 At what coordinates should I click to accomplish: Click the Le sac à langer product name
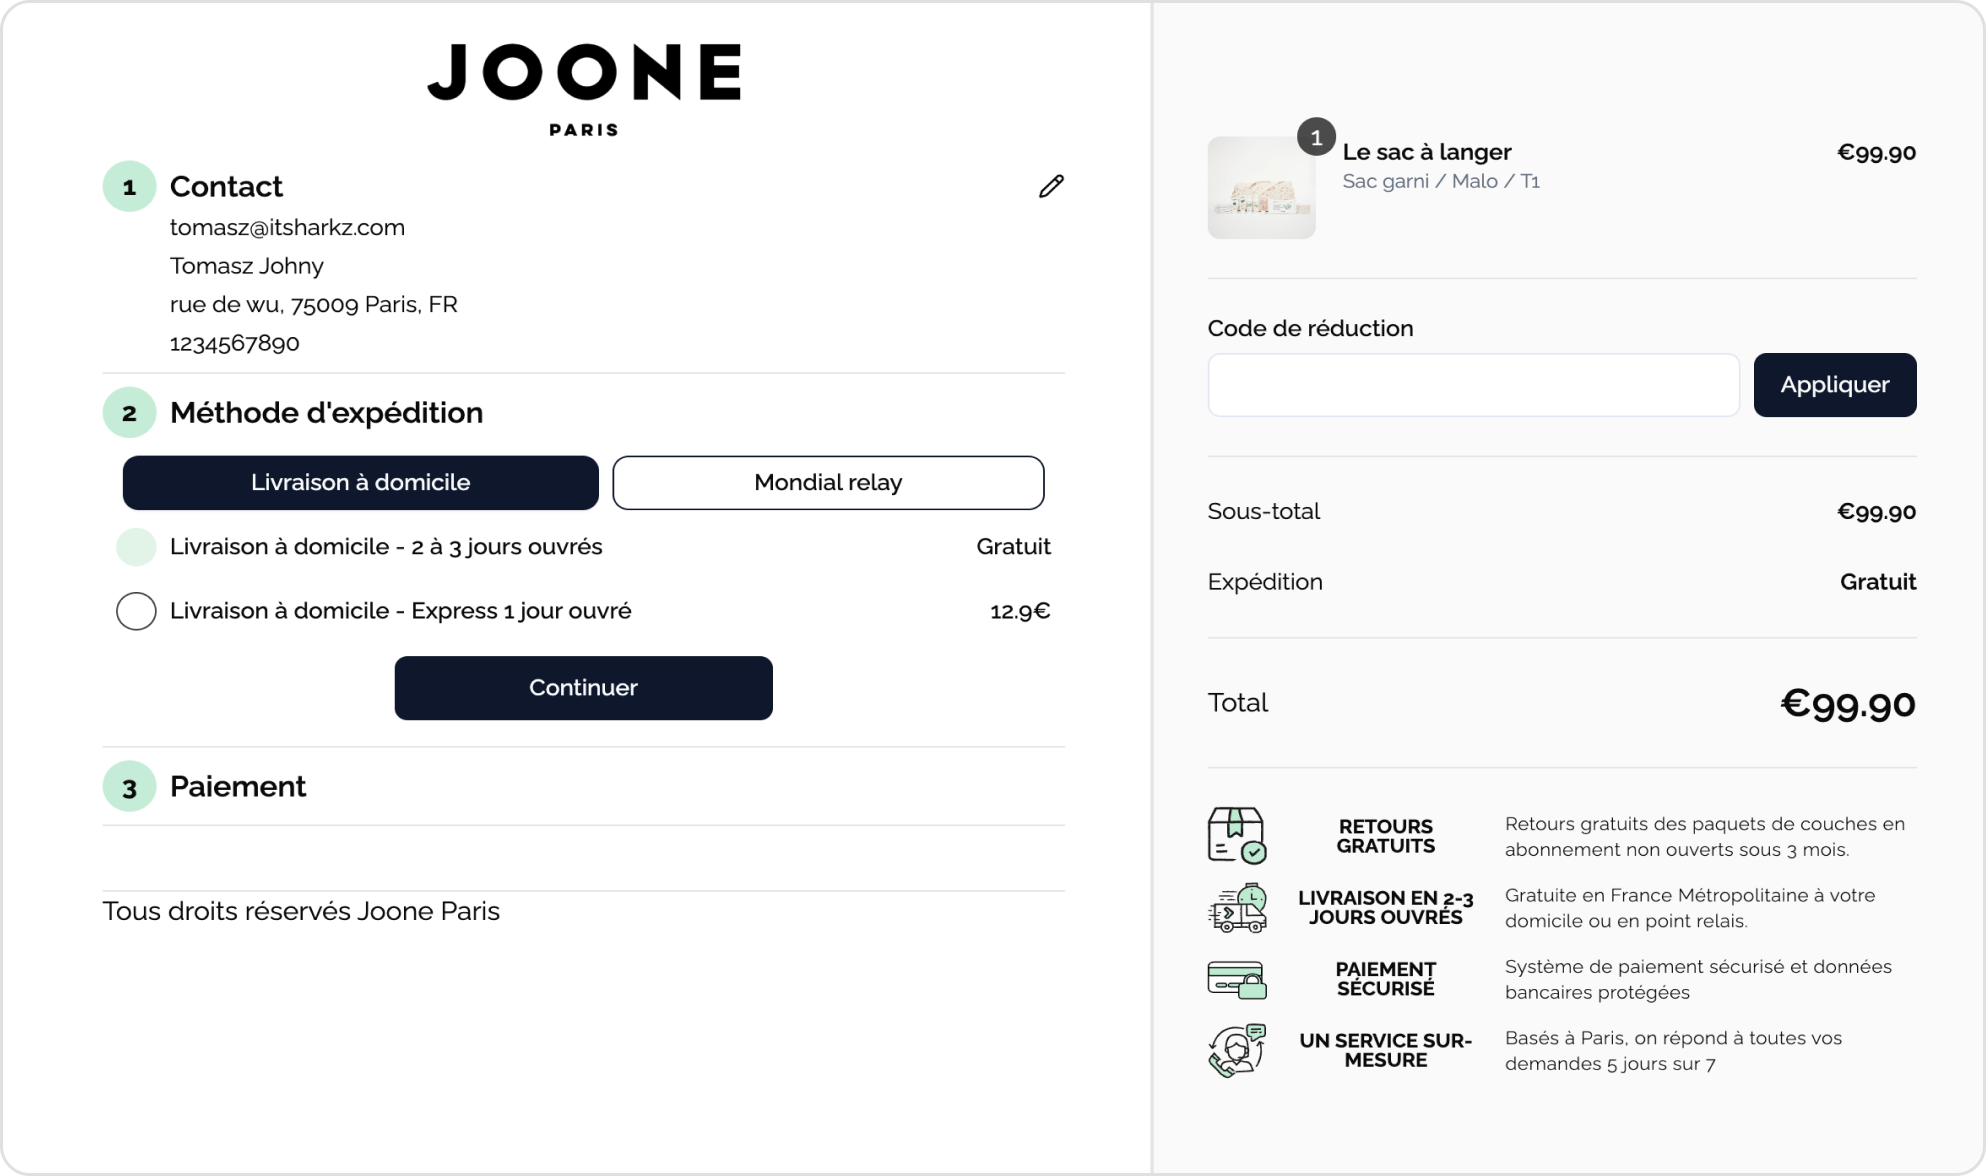click(1427, 152)
